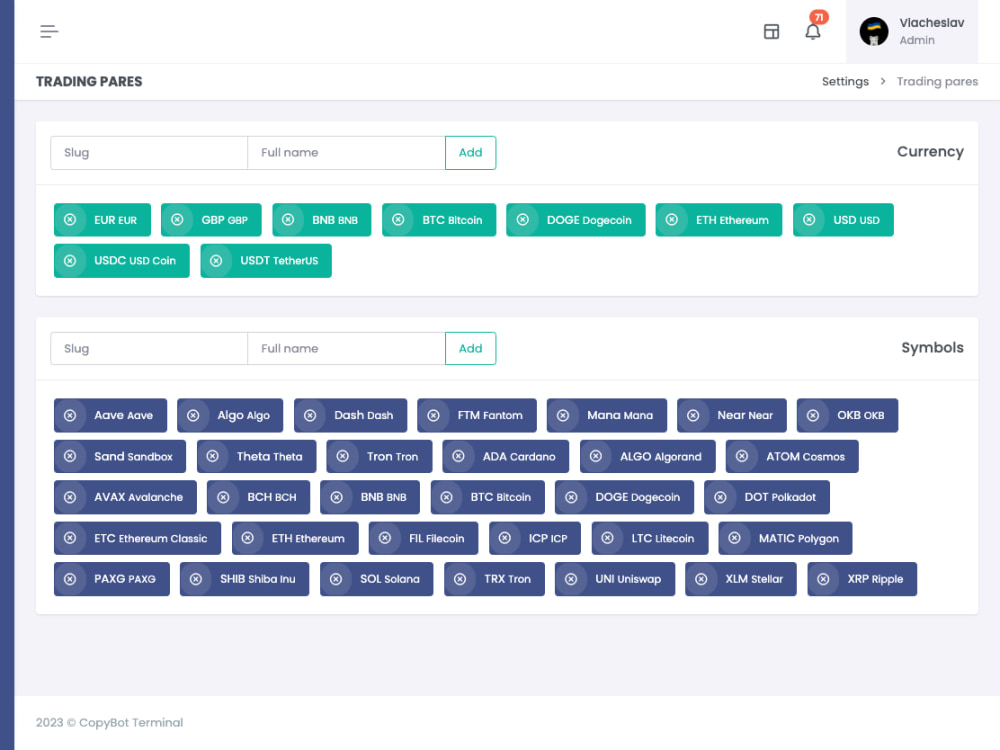This screenshot has width=1000, height=750.
Task: Remove the DOGE Dogecoin symbol tag
Action: click(x=571, y=497)
